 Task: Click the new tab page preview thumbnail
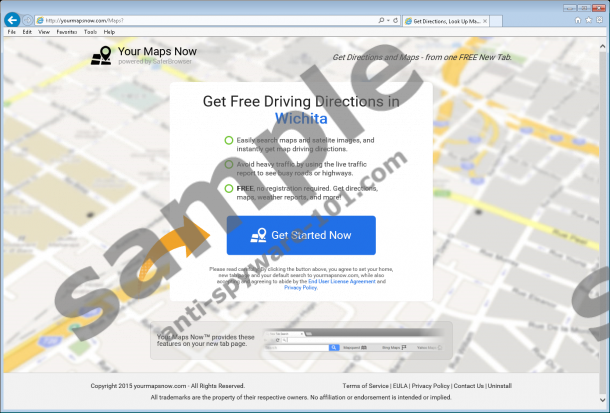tap(350, 340)
